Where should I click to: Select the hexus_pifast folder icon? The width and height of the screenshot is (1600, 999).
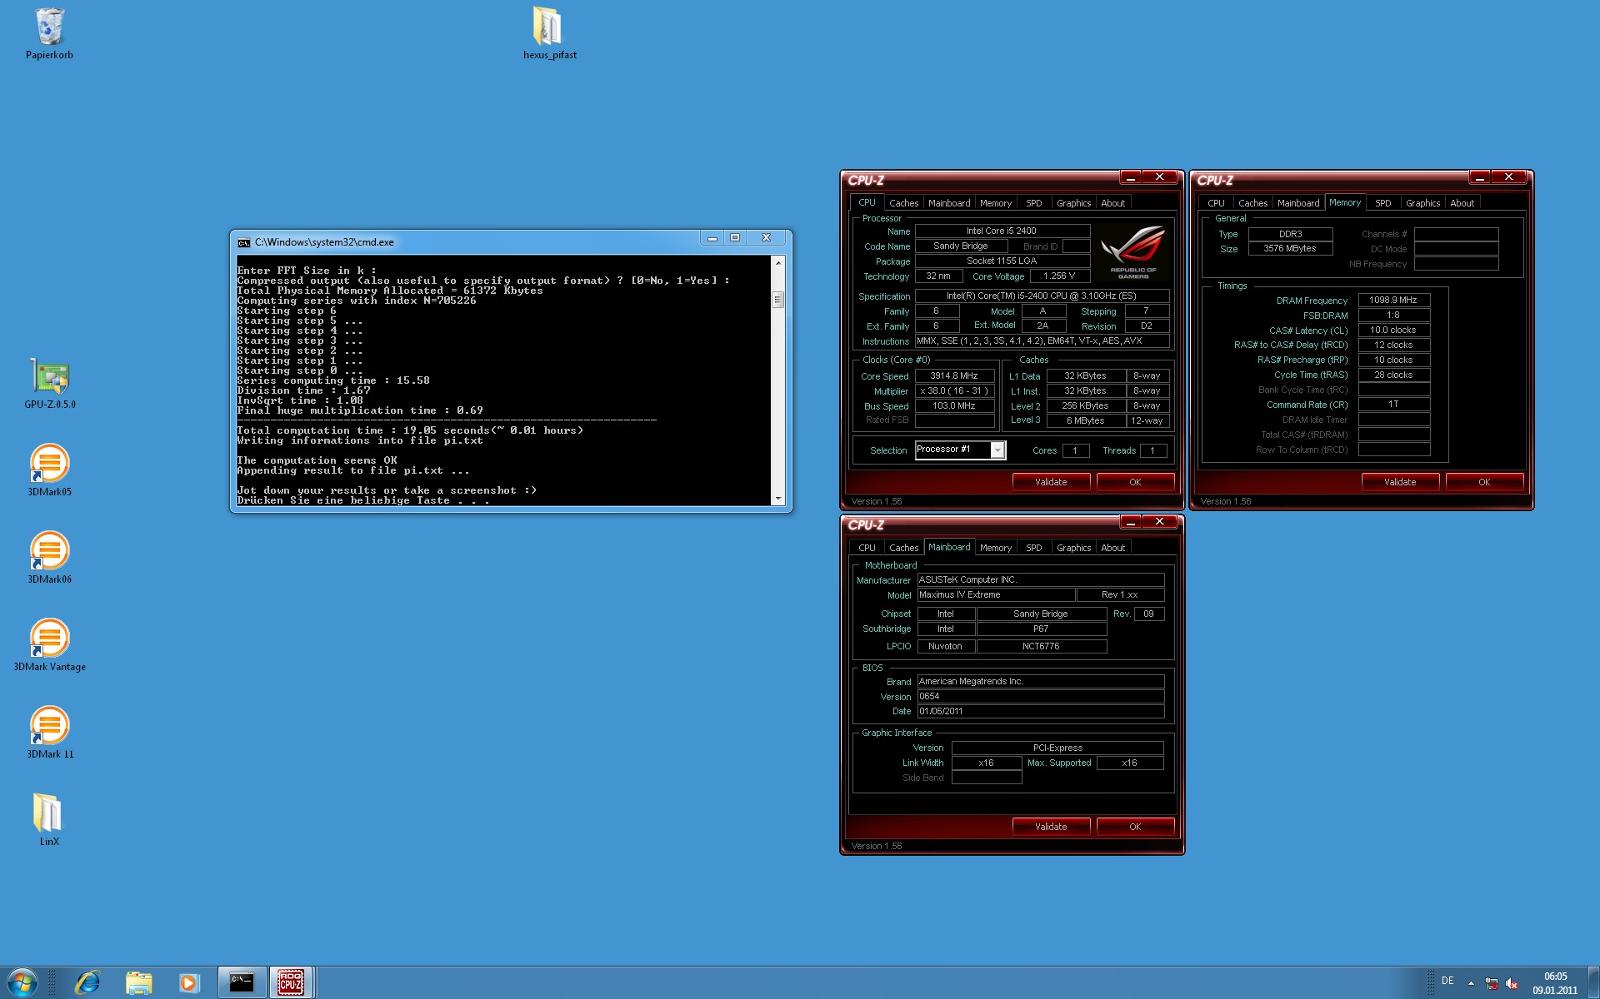point(549,33)
